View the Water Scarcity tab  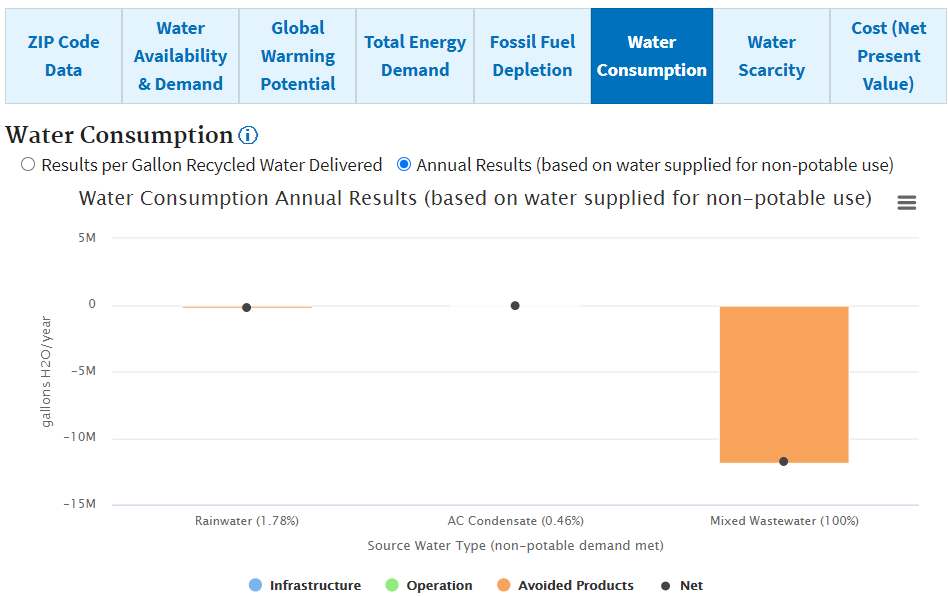(x=771, y=56)
